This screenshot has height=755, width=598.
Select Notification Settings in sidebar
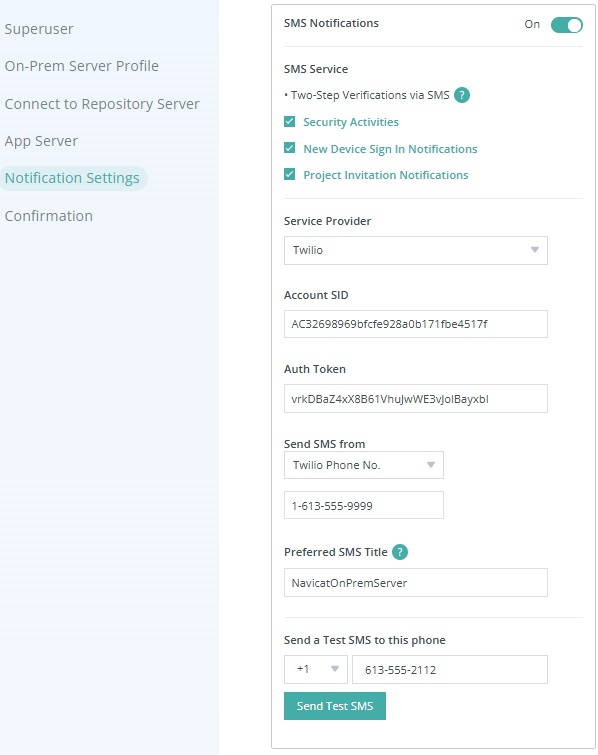(x=72, y=178)
